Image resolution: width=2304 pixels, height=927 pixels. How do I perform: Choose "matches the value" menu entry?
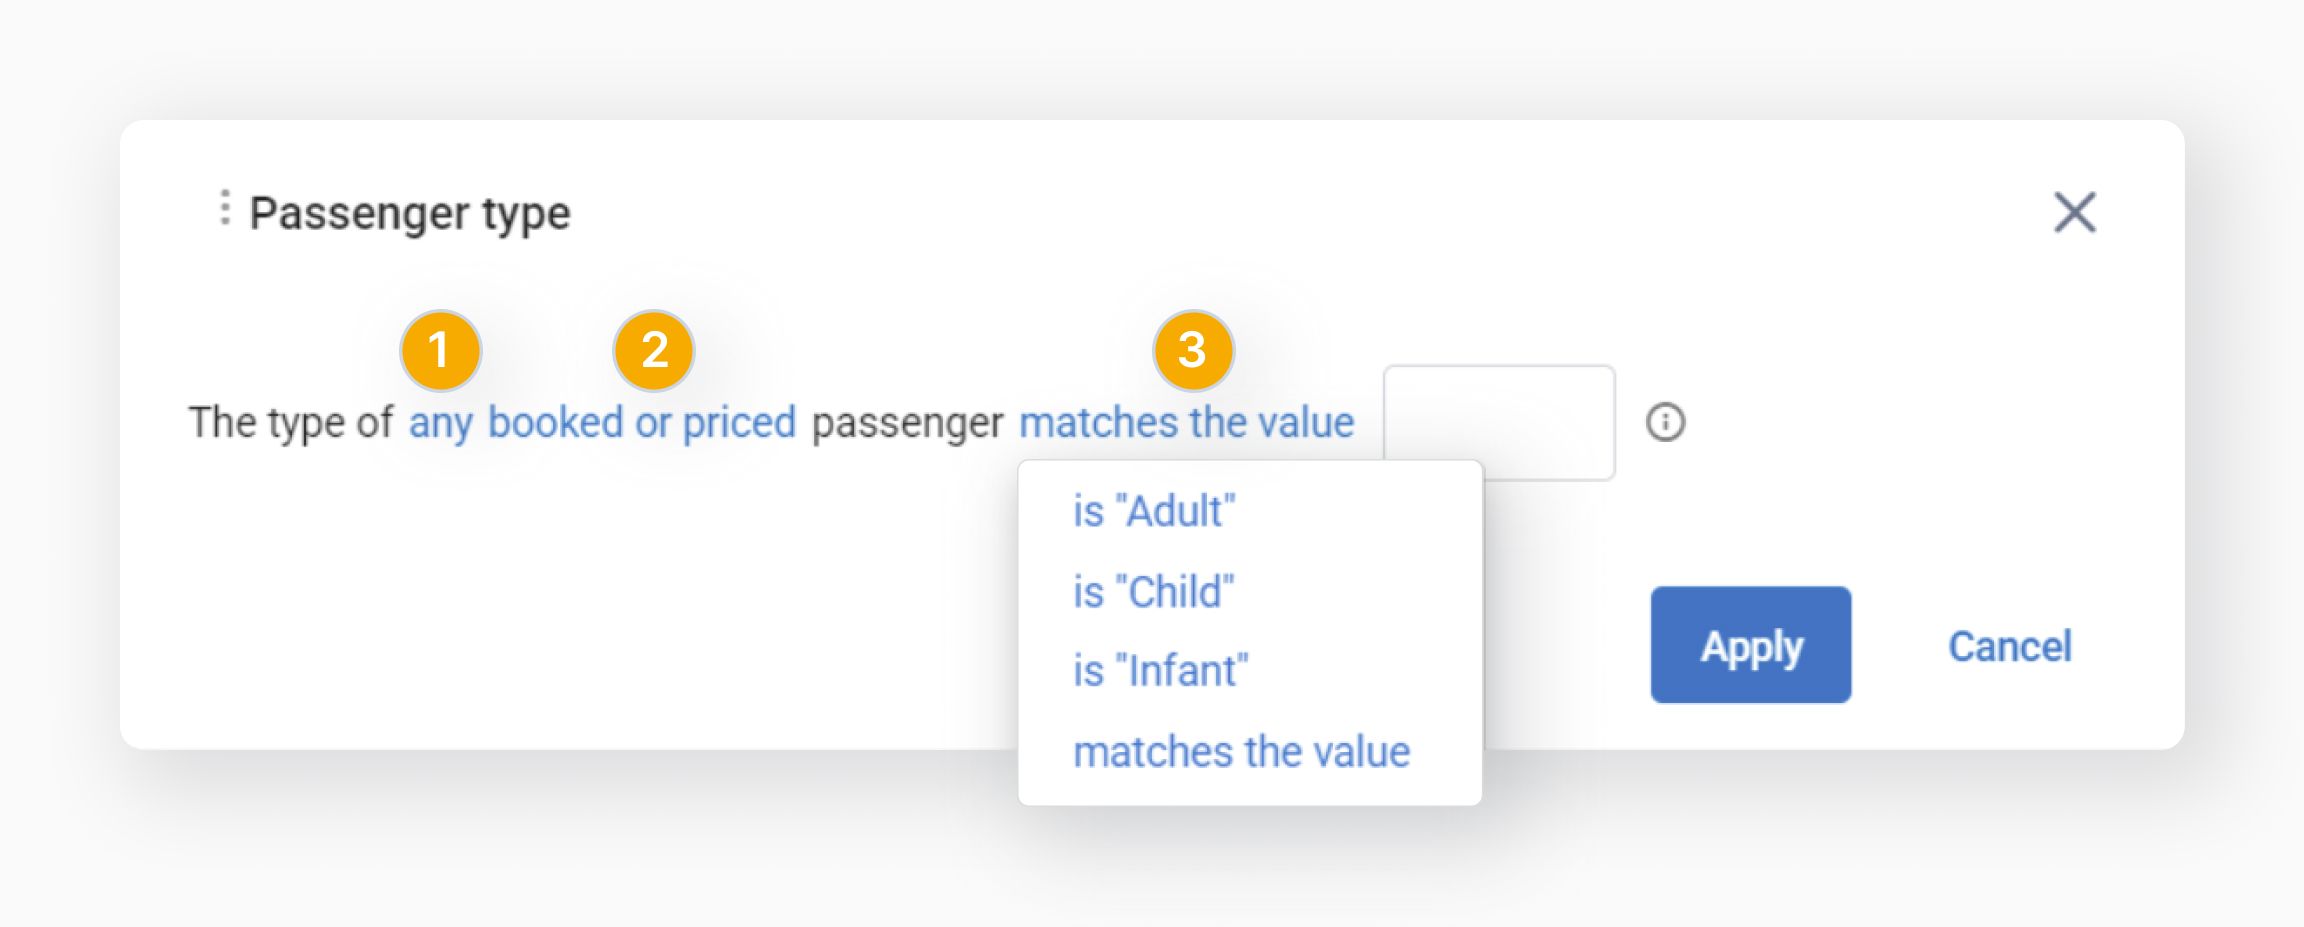(x=1240, y=752)
